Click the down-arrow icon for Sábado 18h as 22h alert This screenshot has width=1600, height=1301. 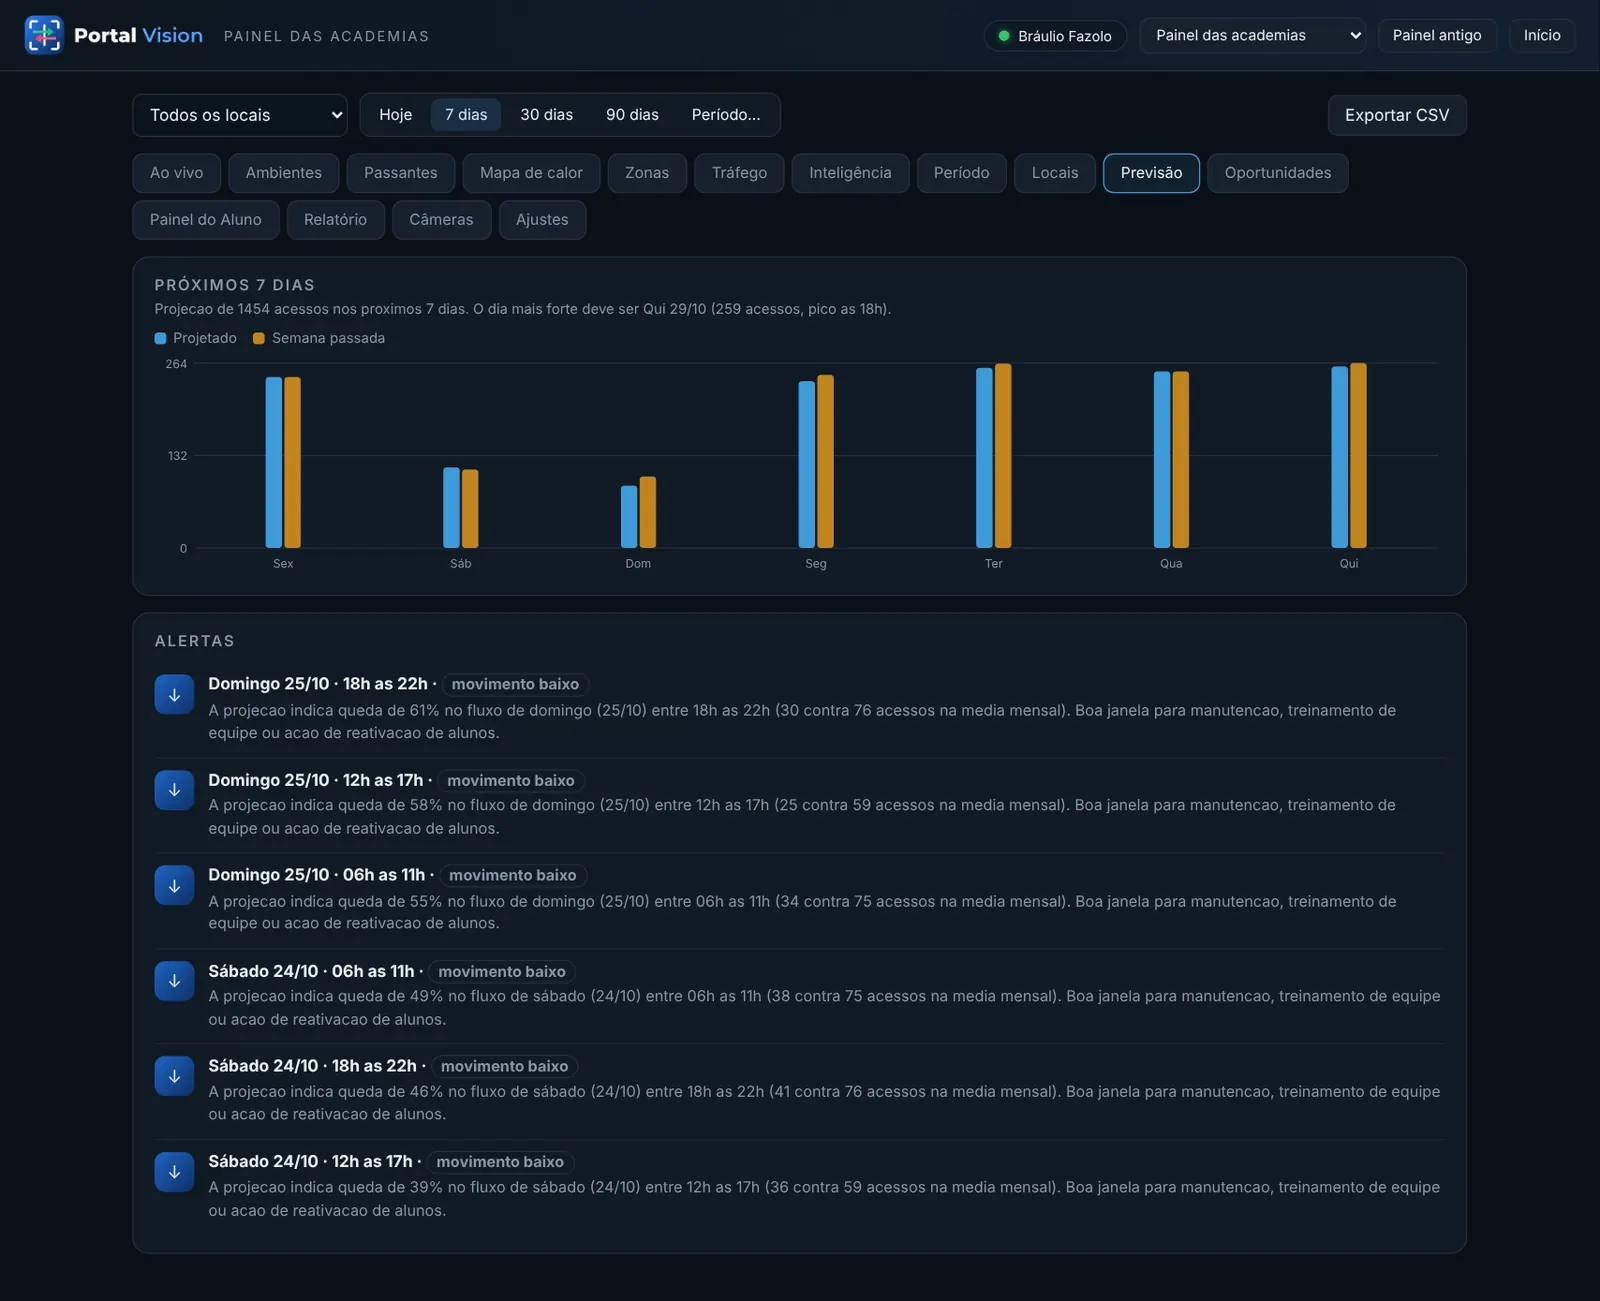pos(174,1076)
